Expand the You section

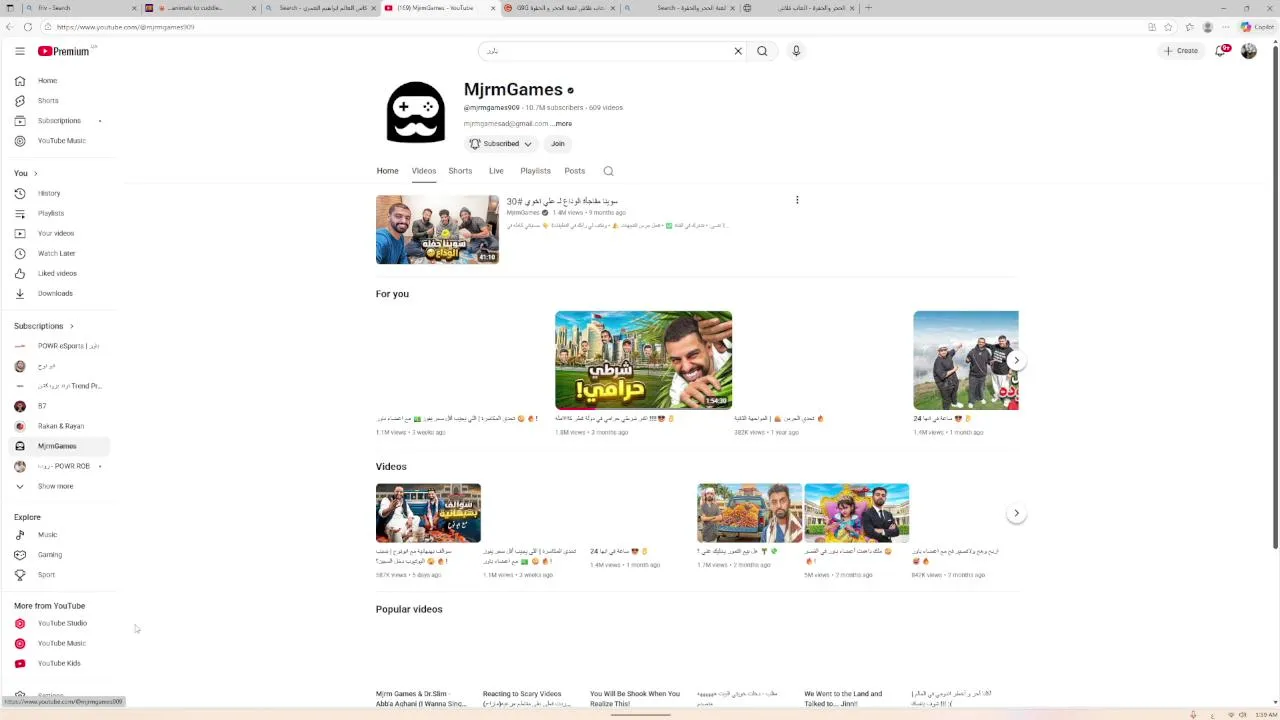point(26,173)
